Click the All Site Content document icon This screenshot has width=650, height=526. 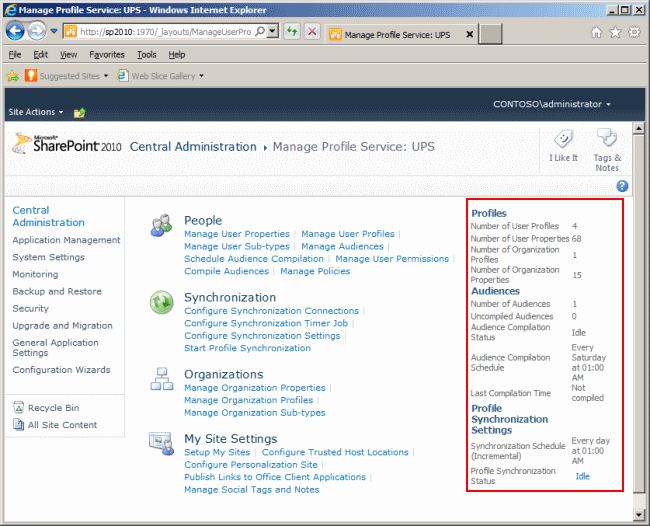pos(18,424)
